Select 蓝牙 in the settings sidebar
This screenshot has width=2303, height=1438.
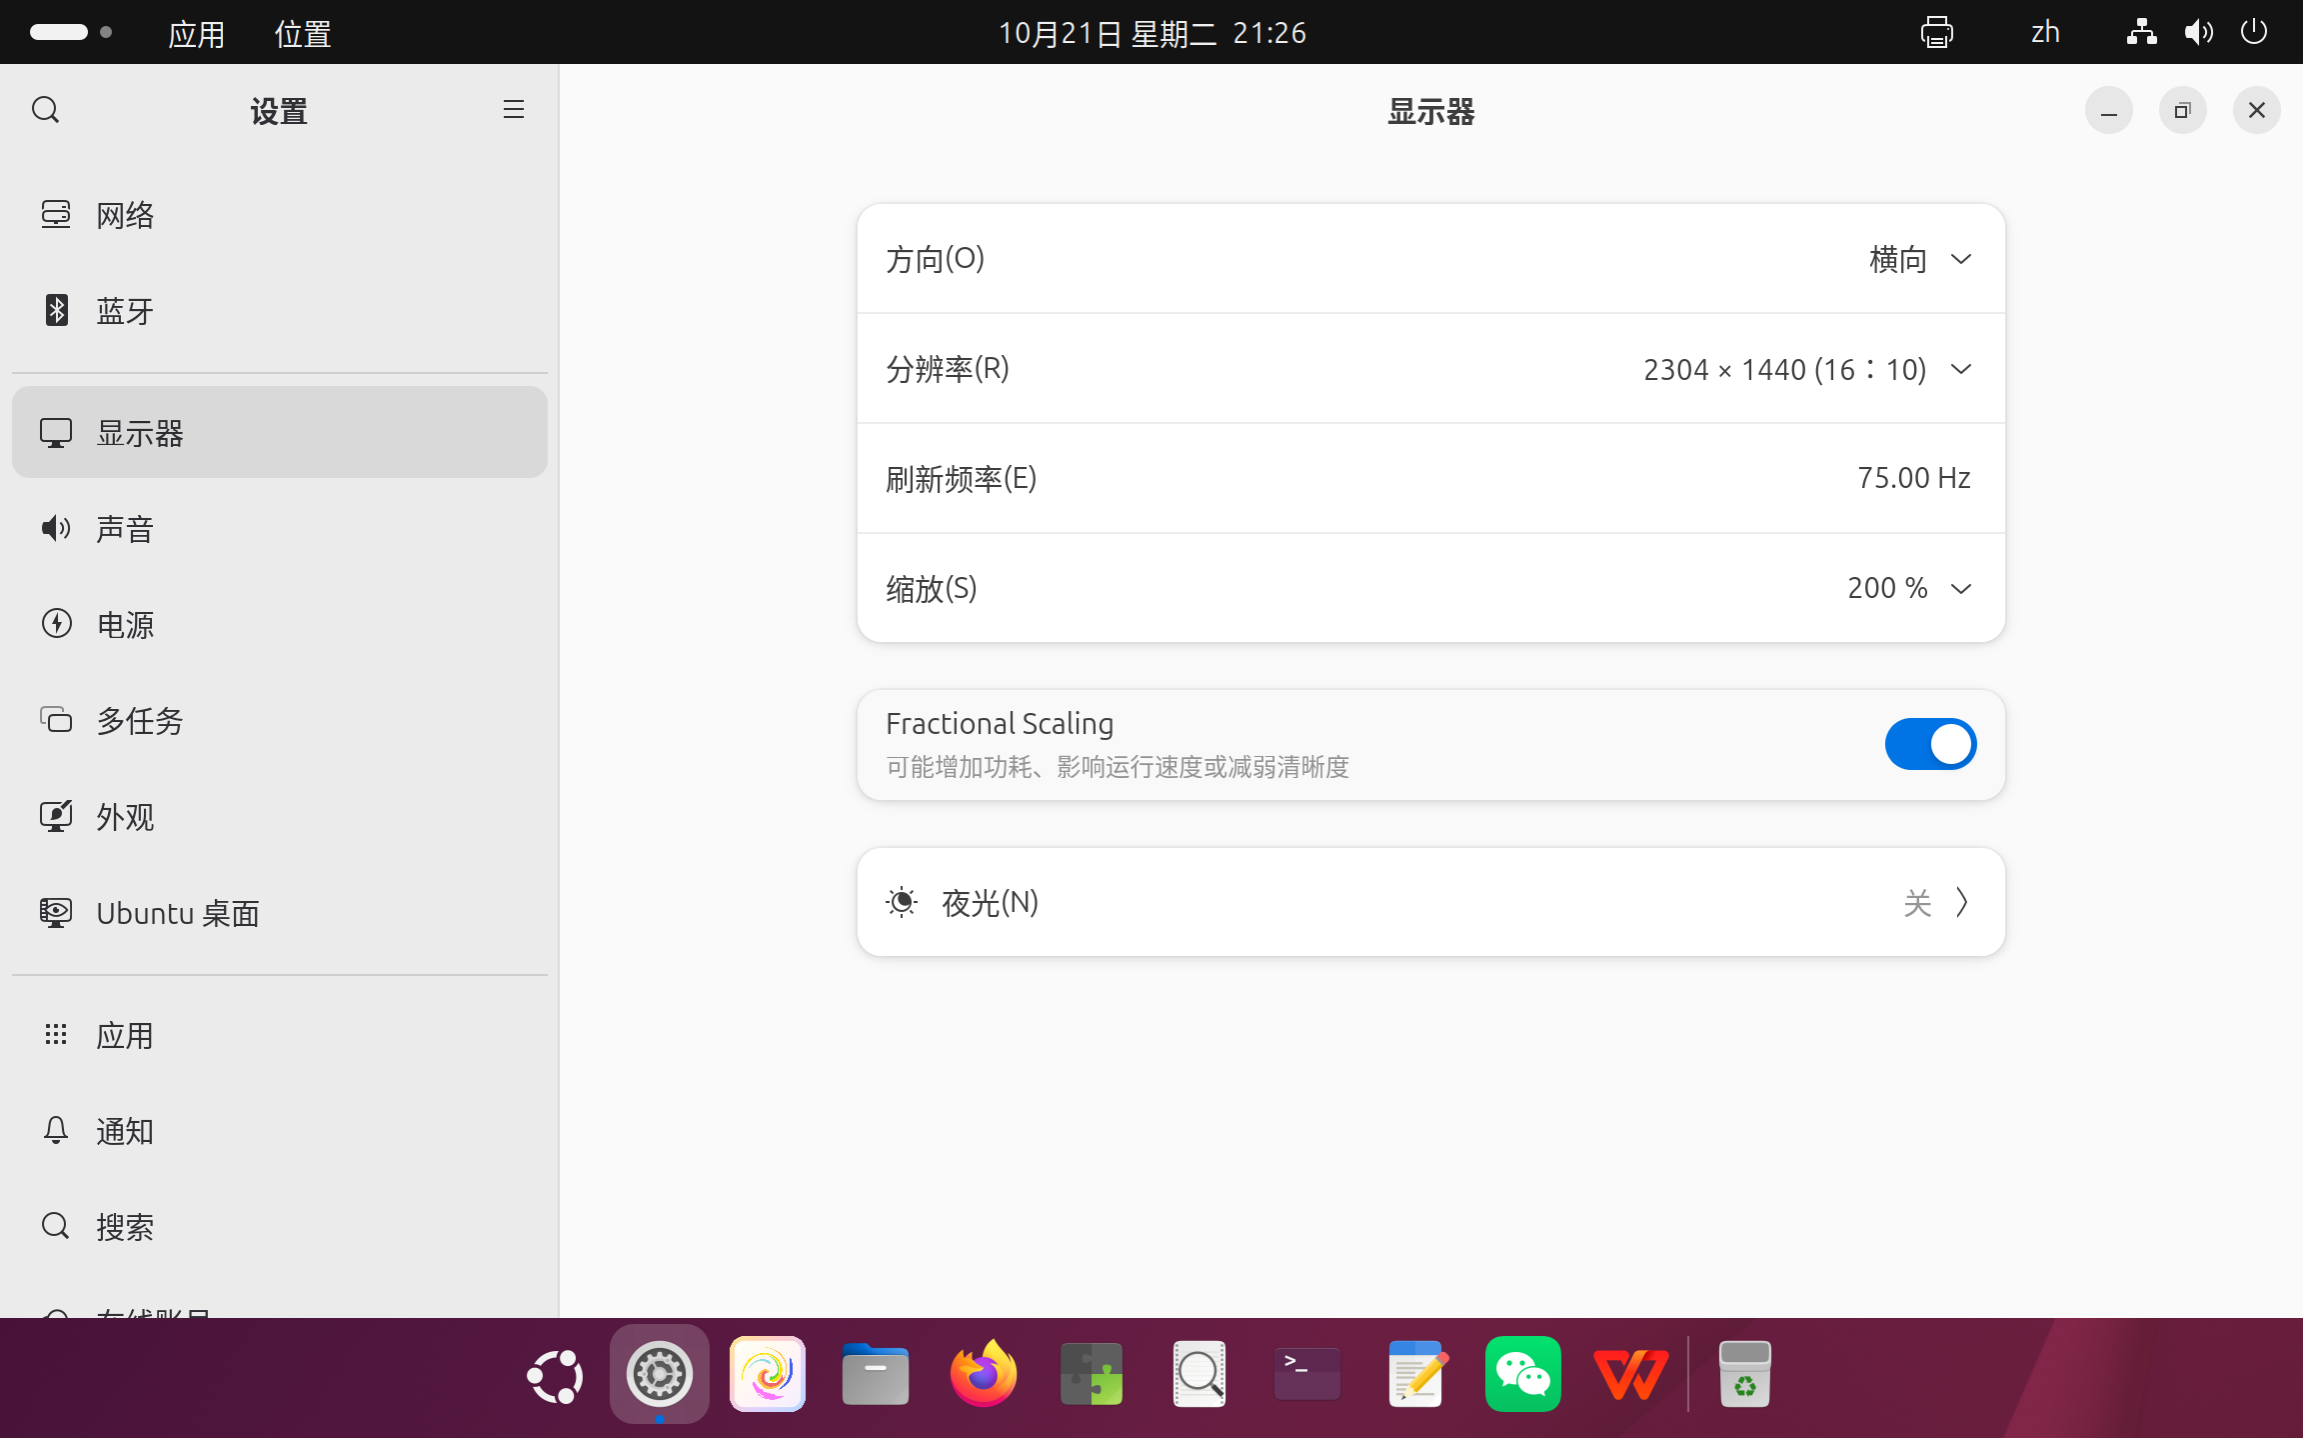280,310
